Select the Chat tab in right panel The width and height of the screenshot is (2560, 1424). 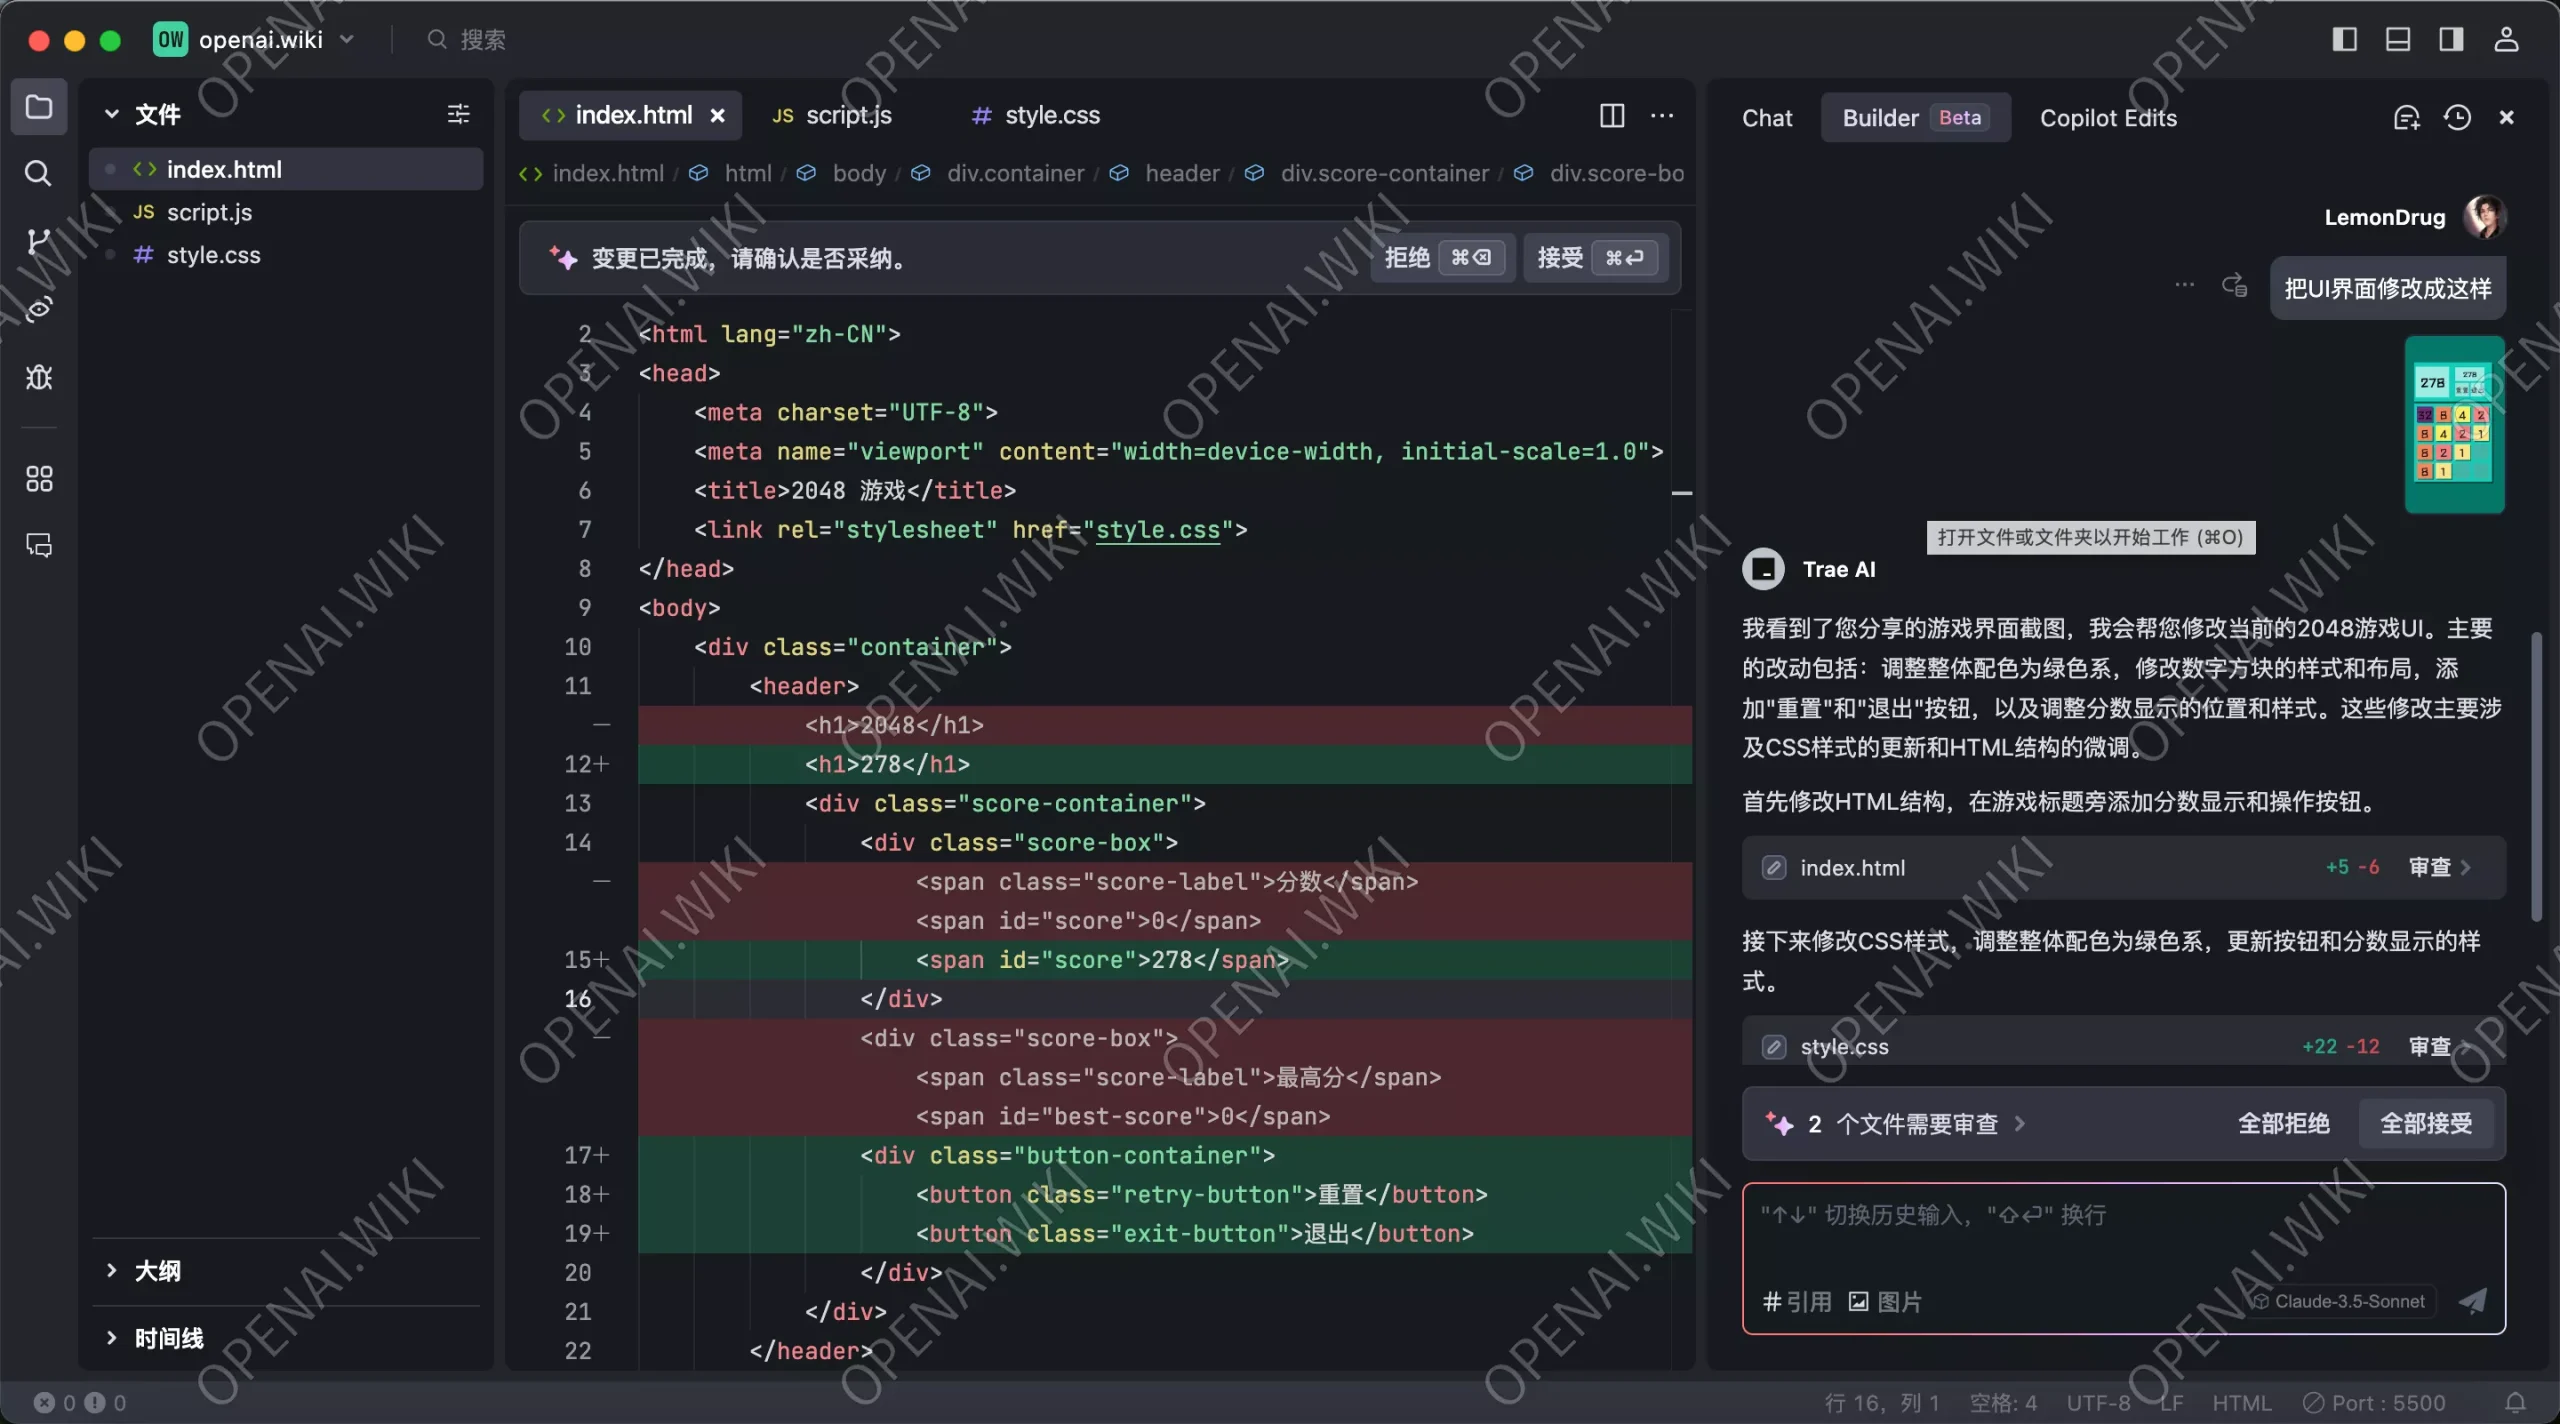[x=1767, y=117]
